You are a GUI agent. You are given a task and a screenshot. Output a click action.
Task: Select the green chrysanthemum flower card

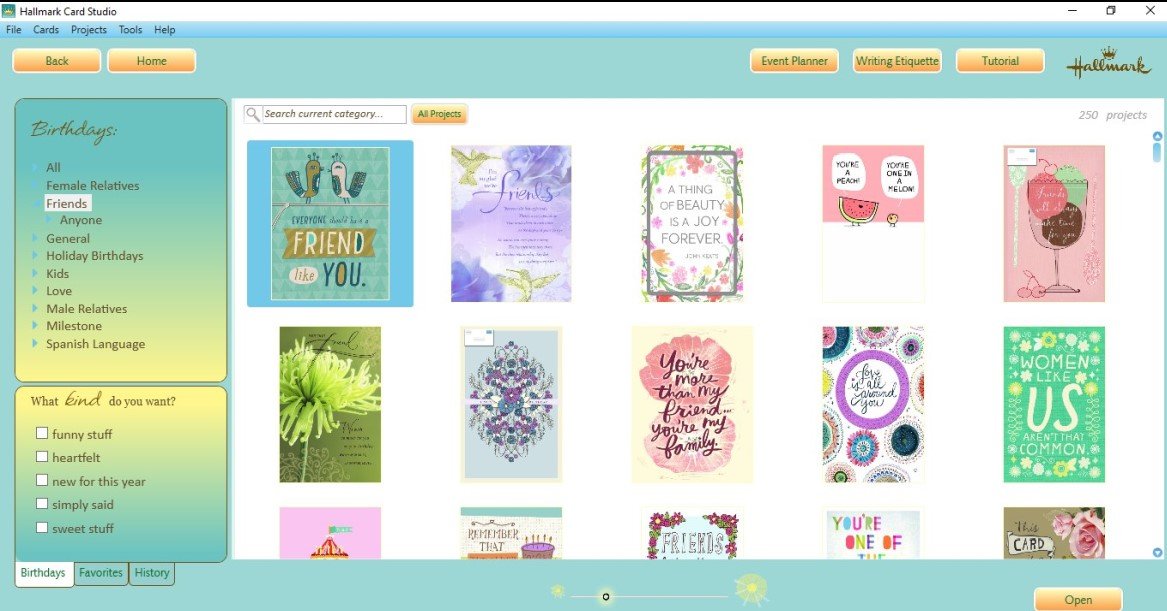point(330,404)
